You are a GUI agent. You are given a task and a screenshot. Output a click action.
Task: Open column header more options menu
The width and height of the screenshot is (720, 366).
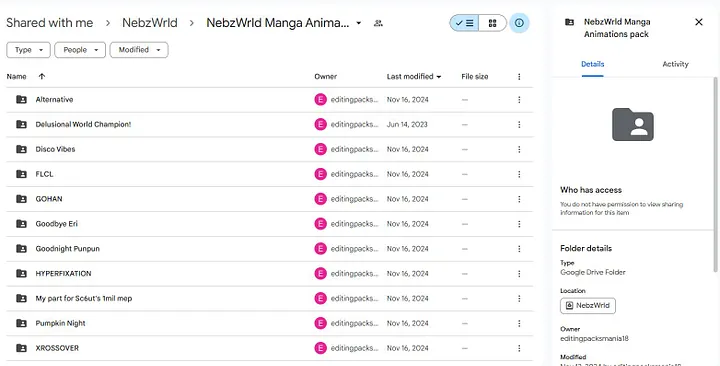(x=519, y=77)
